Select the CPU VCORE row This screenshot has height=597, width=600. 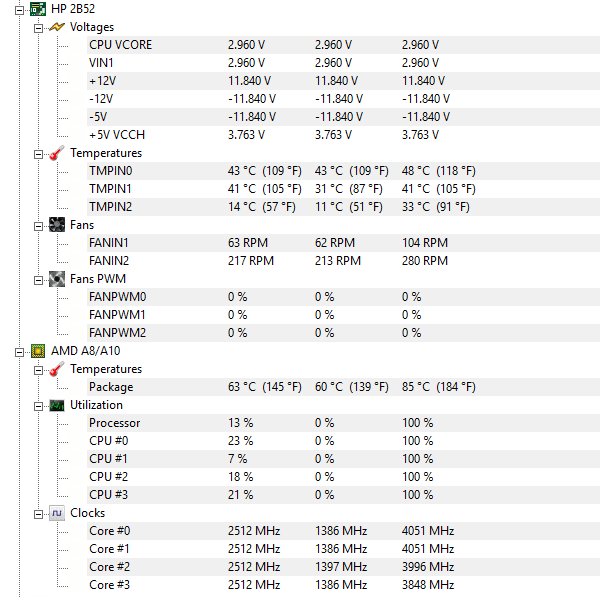click(343, 45)
